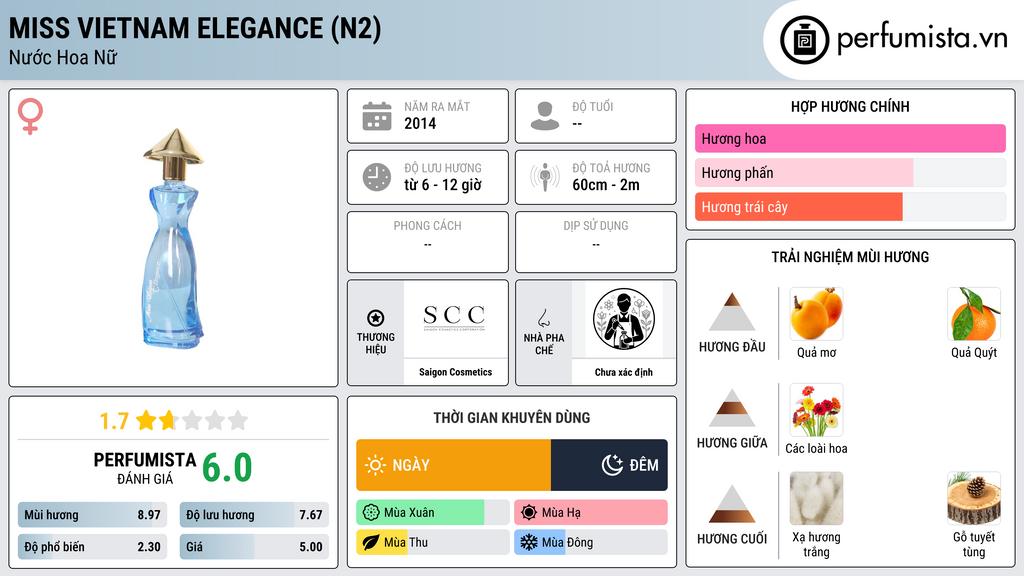Screen dimensions: 1024x576
Task: Select the Đêm nighttime bar
Action: [609, 465]
